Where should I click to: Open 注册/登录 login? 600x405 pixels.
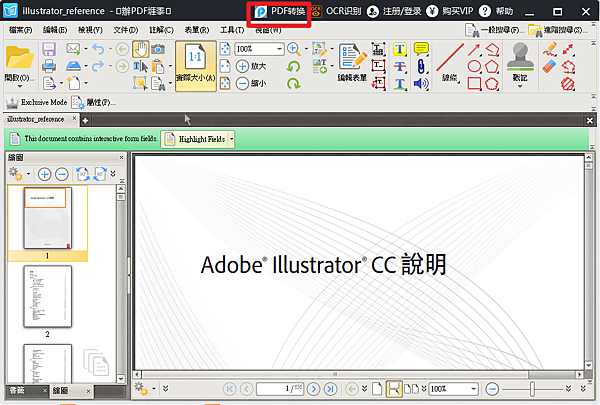[394, 11]
